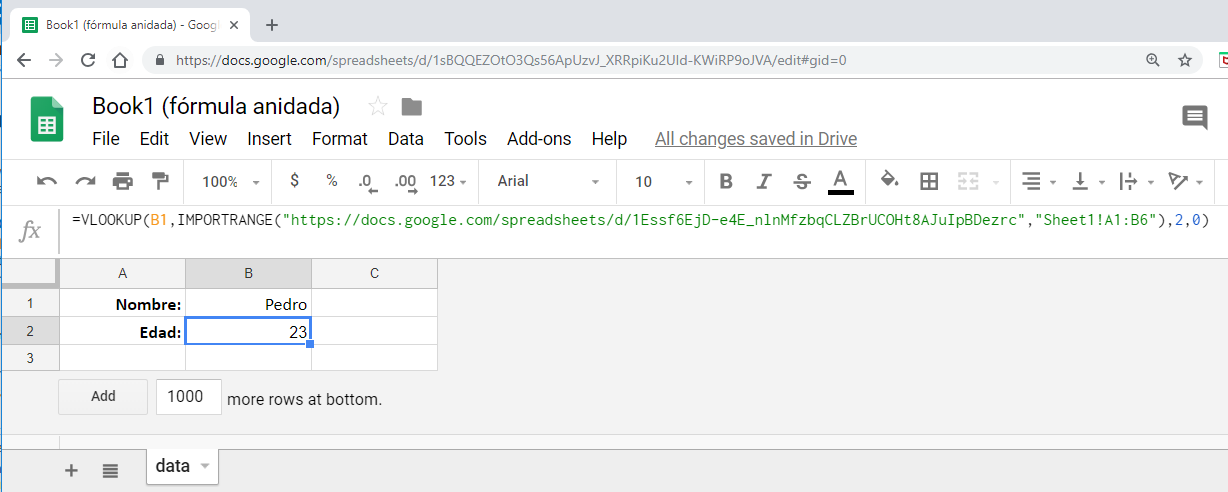Click the undo arrow icon

(x=47, y=181)
